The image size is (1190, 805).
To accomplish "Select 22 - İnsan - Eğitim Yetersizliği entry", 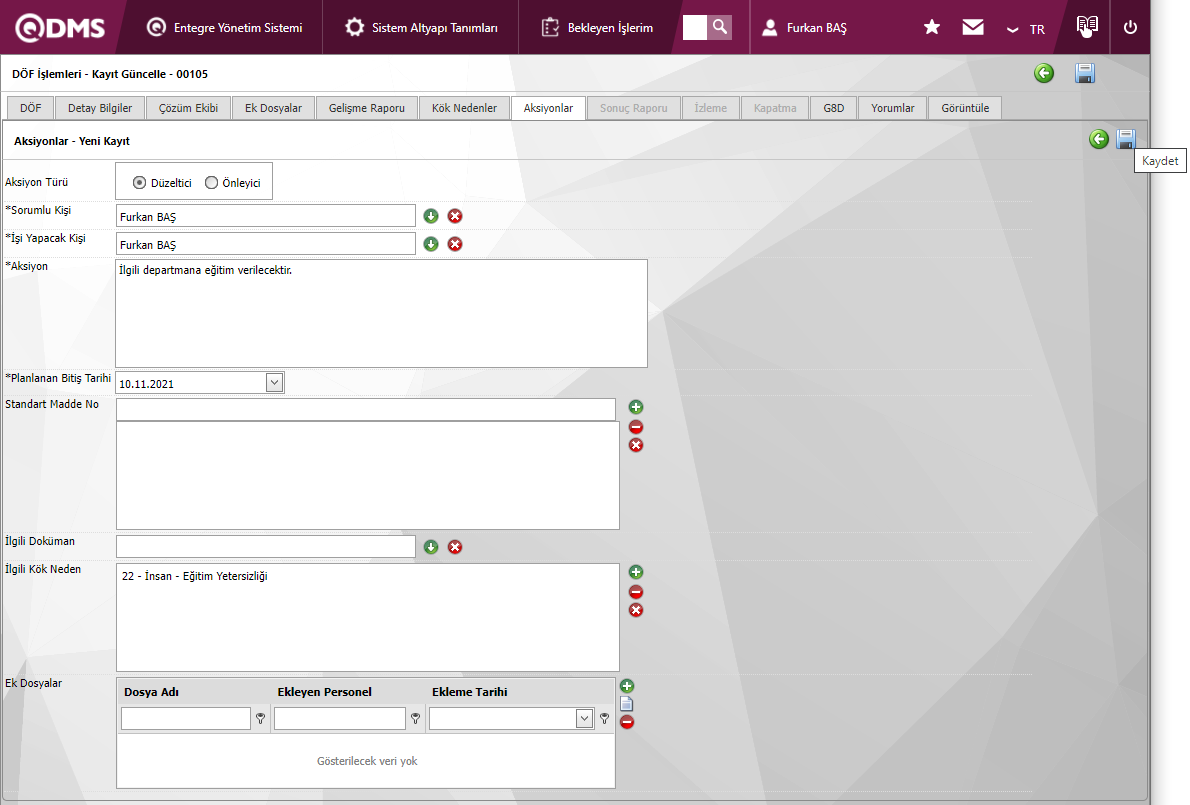I will click(x=194, y=577).
